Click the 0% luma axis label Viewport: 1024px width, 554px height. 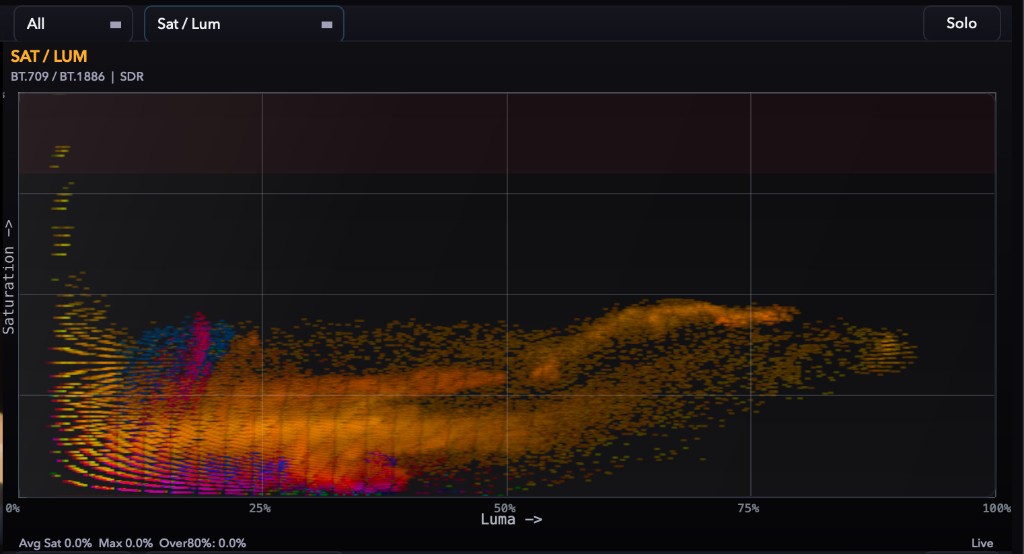point(12,508)
